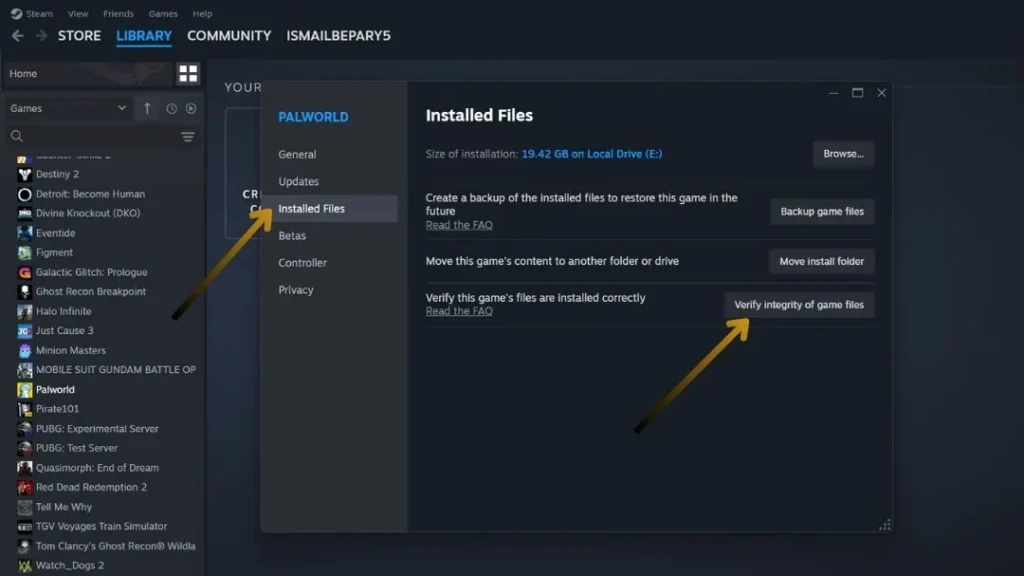Click the Eventide game icon
This screenshot has height=576, width=1024.
[25, 232]
